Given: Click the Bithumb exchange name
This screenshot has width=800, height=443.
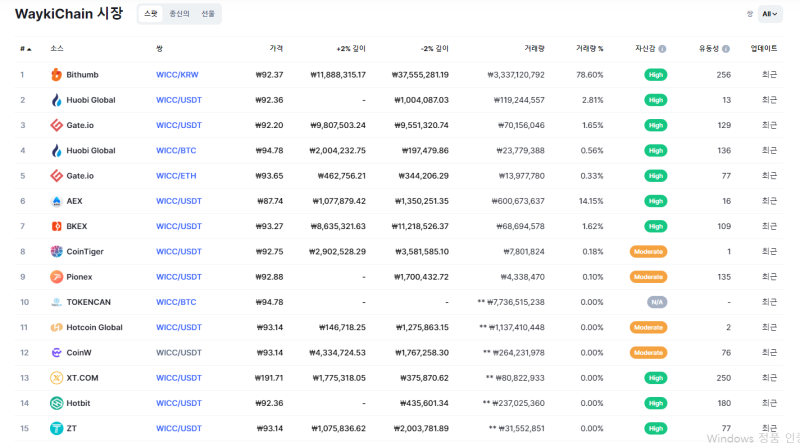Looking at the screenshot, I should pyautogui.click(x=82, y=75).
